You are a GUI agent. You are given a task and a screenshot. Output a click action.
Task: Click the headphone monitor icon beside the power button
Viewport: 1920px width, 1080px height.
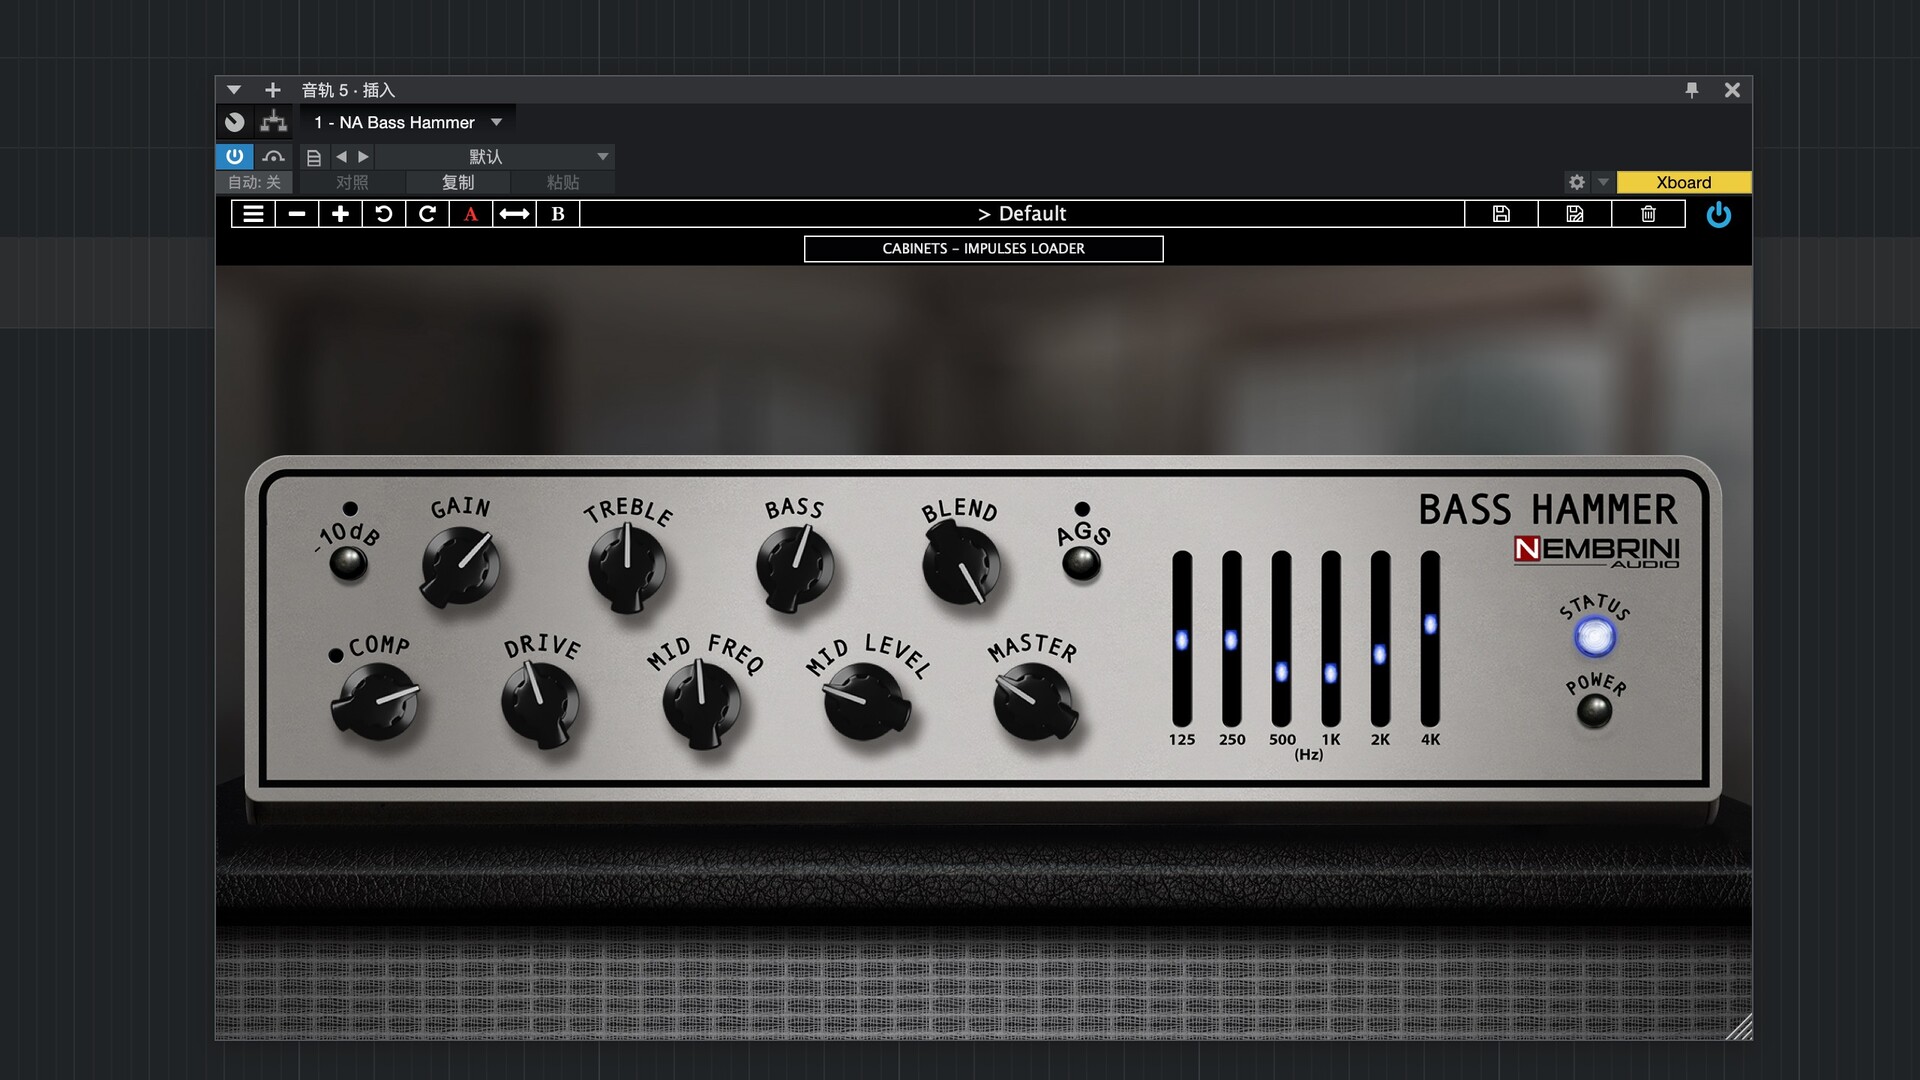[x=273, y=157]
